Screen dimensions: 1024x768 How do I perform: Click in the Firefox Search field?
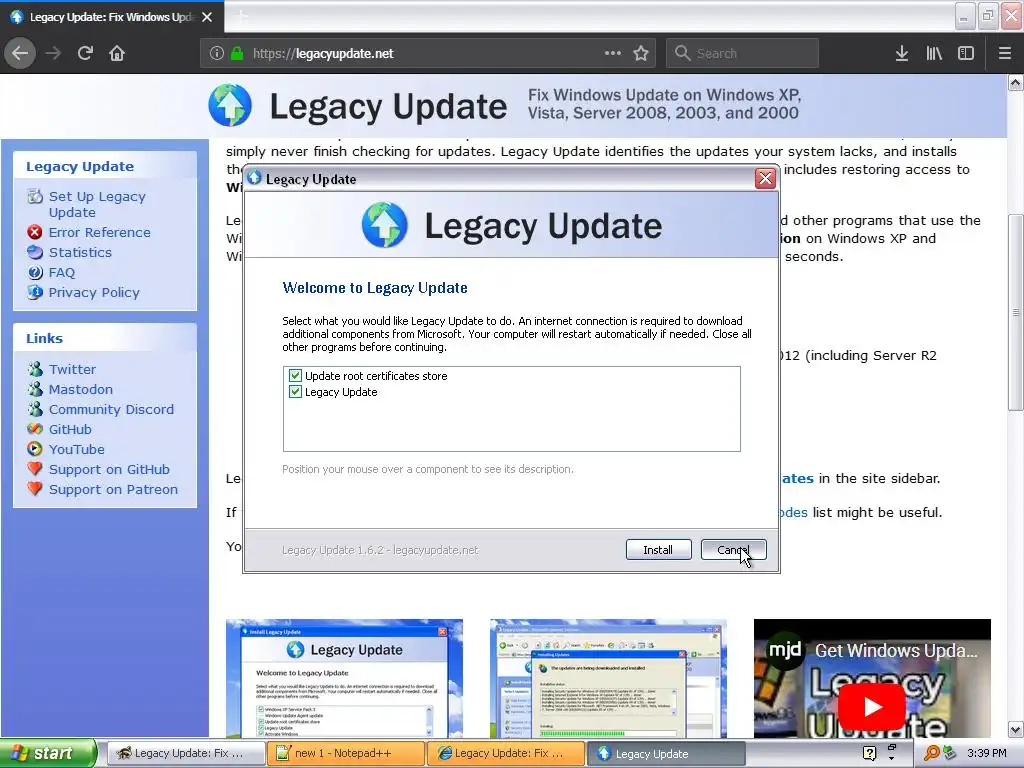(x=743, y=53)
